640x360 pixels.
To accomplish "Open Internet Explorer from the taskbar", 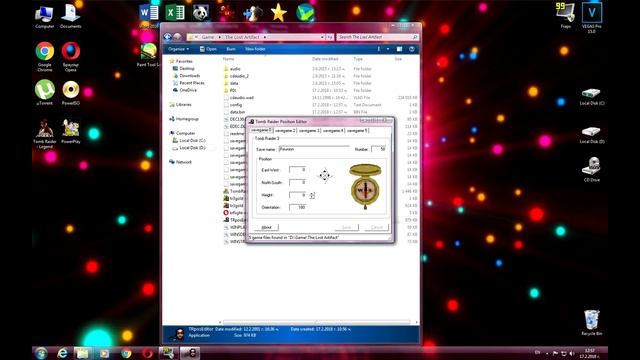I will pos(62,353).
